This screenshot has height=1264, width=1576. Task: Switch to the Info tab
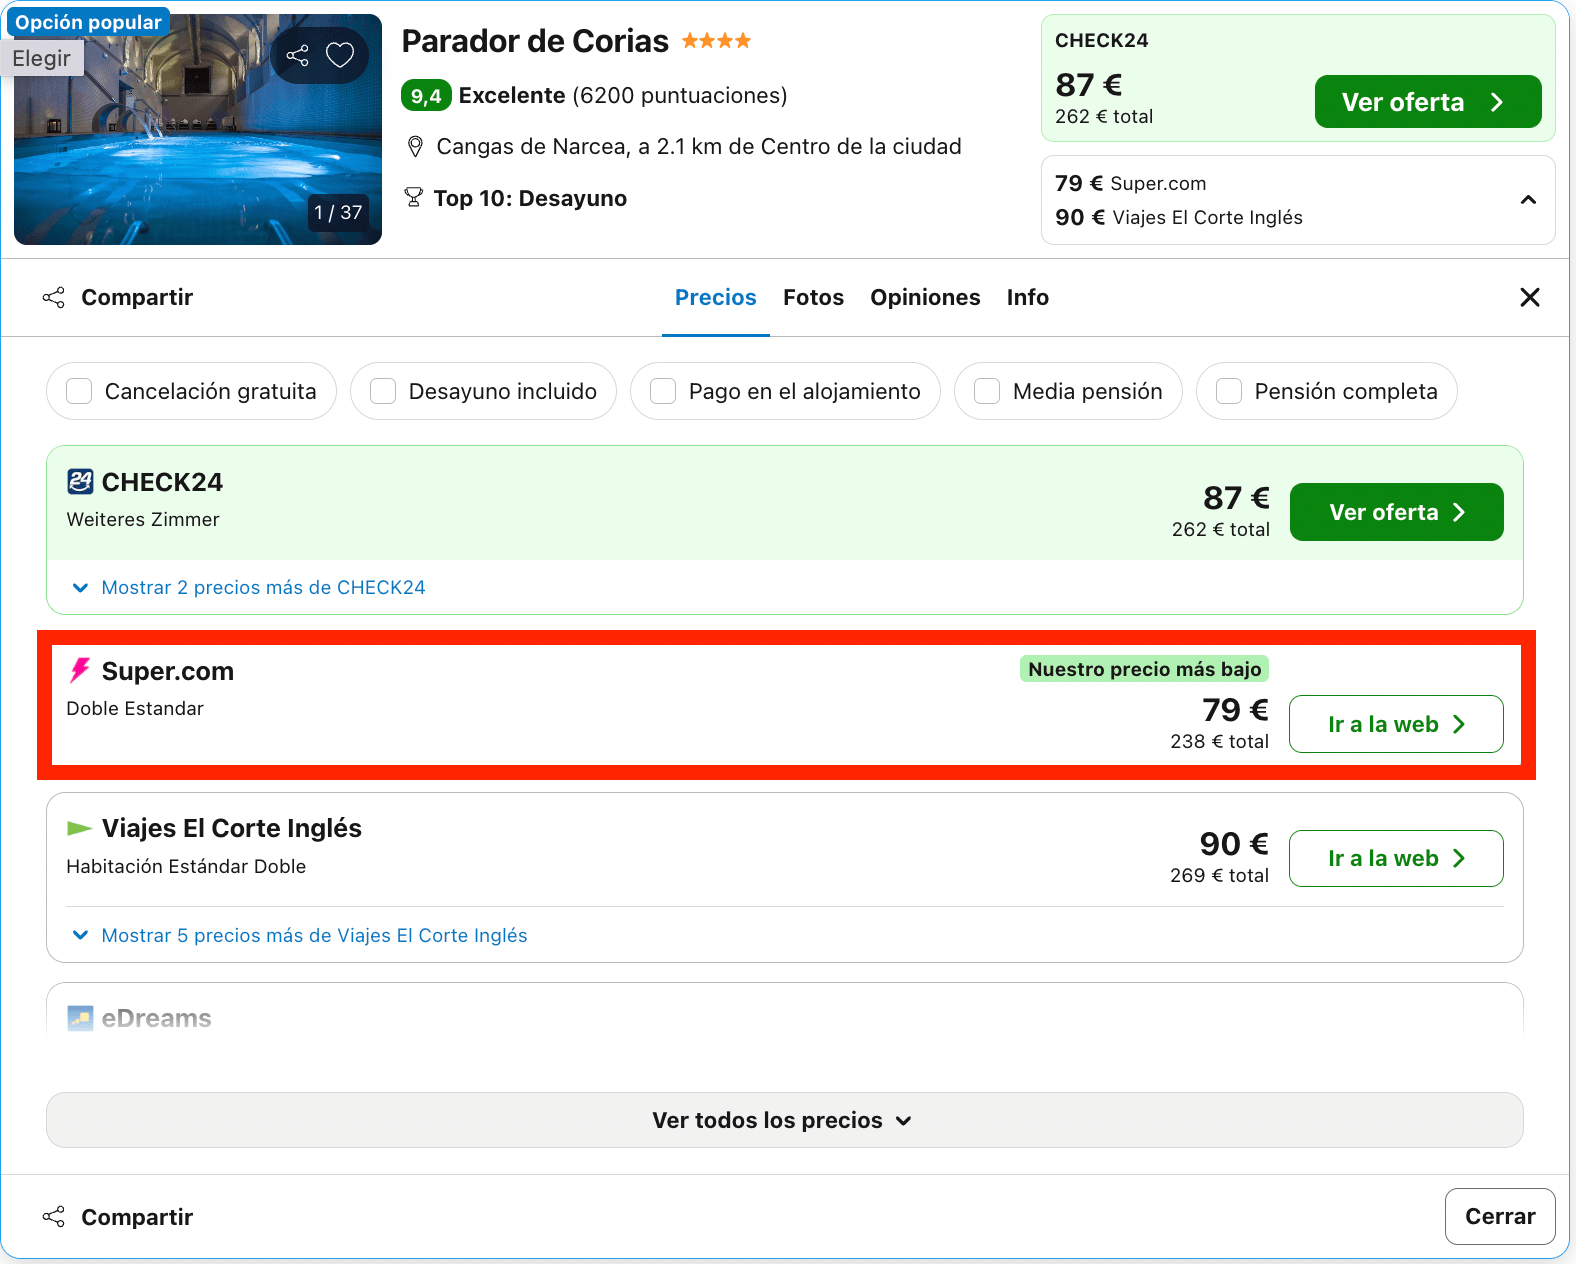pyautogui.click(x=1027, y=297)
